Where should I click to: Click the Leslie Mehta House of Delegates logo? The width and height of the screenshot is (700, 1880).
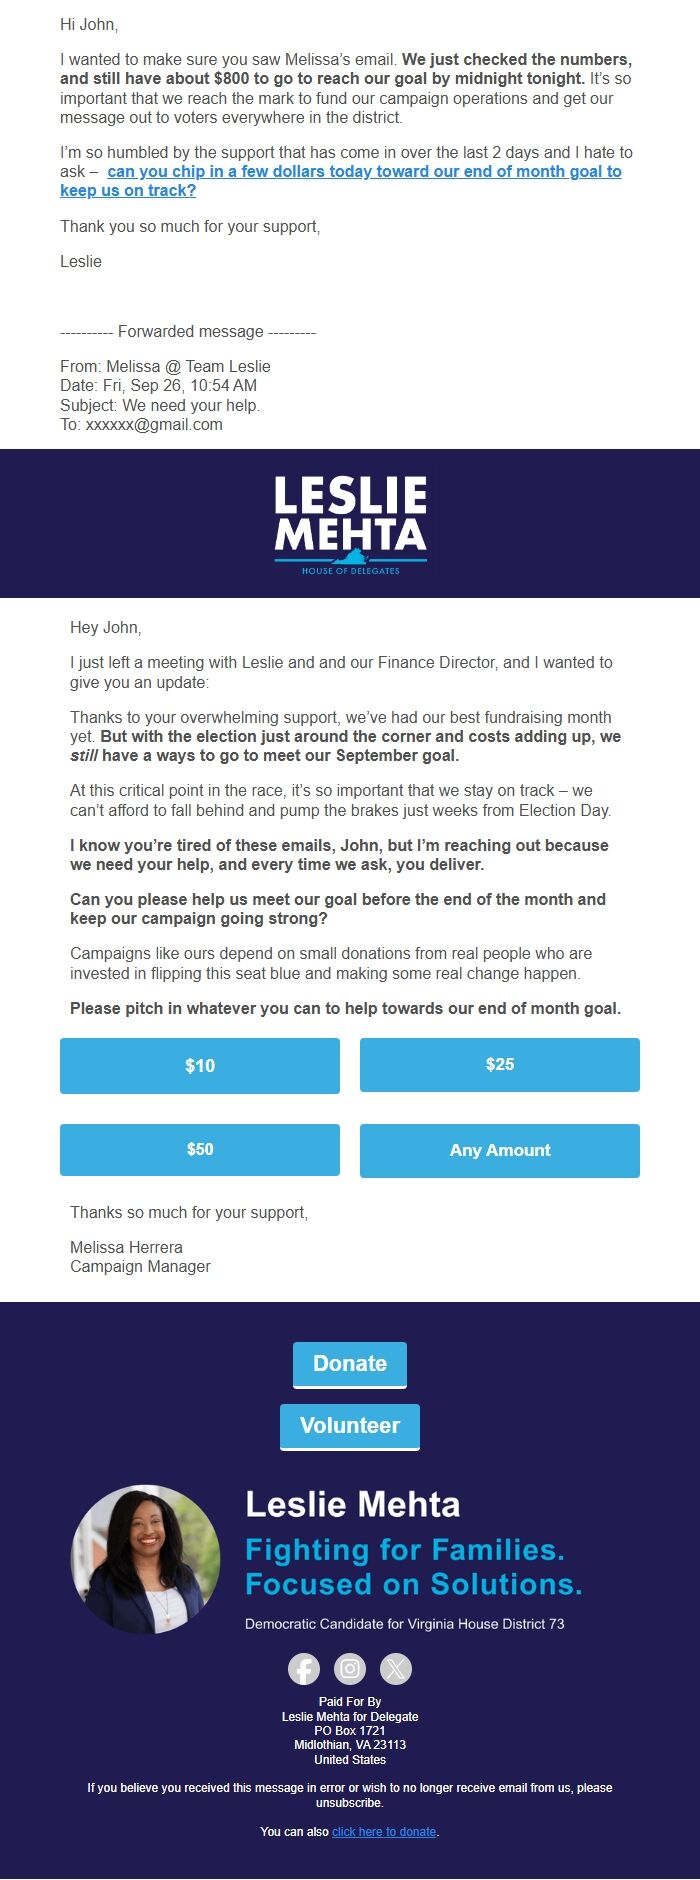(x=350, y=524)
